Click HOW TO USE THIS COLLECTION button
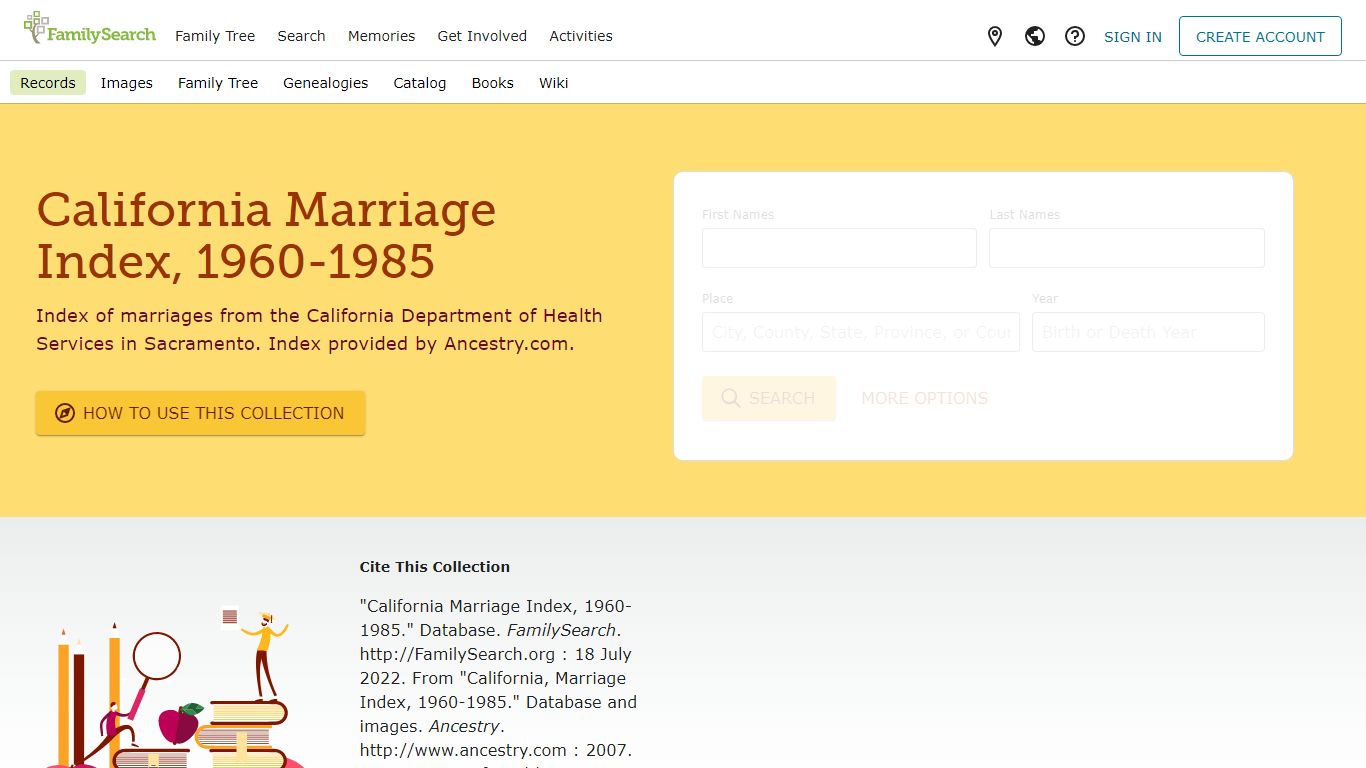The image size is (1366, 768). [201, 413]
